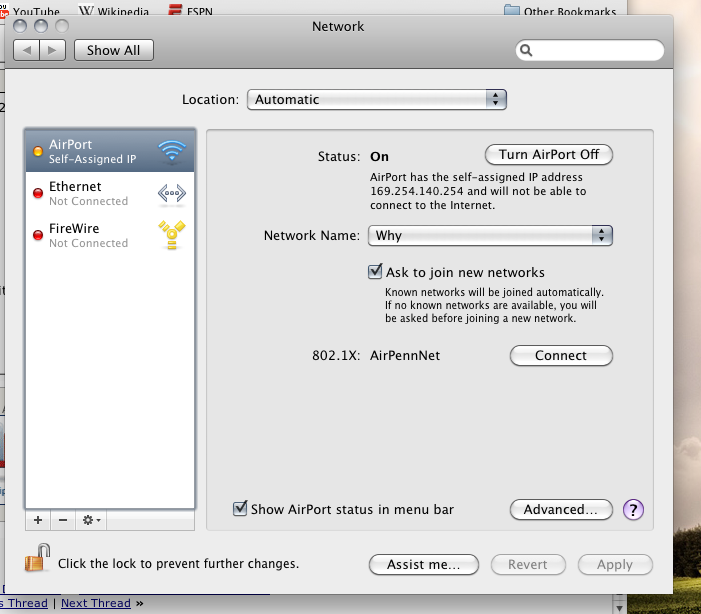Screen dimensions: 701x614
Task: Click the red Ethernet status dot
Action: pyautogui.click(x=38, y=193)
